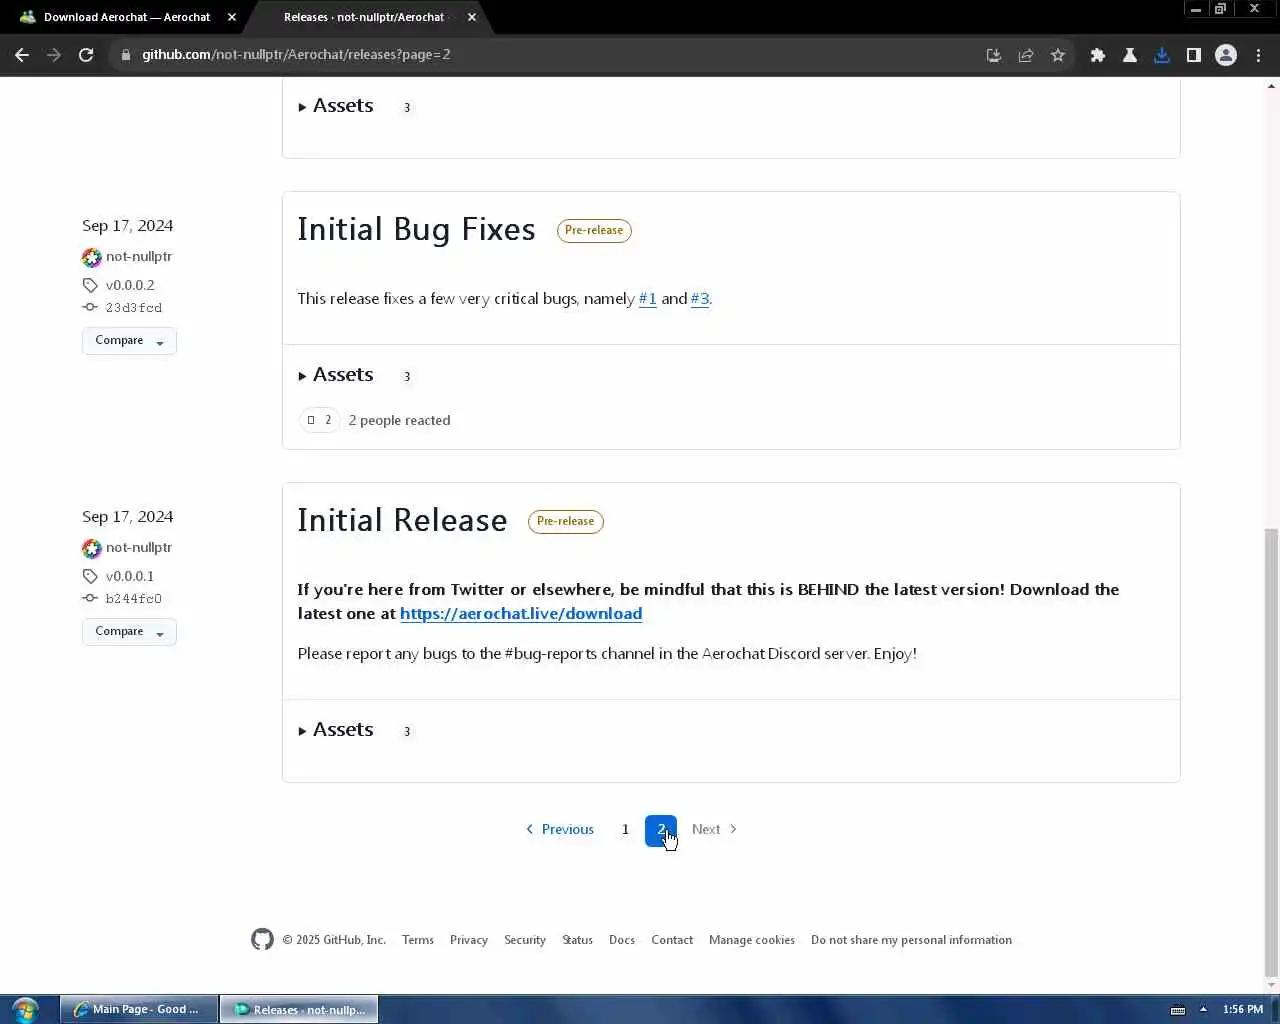
Task: Open Compare dropdown for v0.0.0.2
Action: pyautogui.click(x=129, y=341)
